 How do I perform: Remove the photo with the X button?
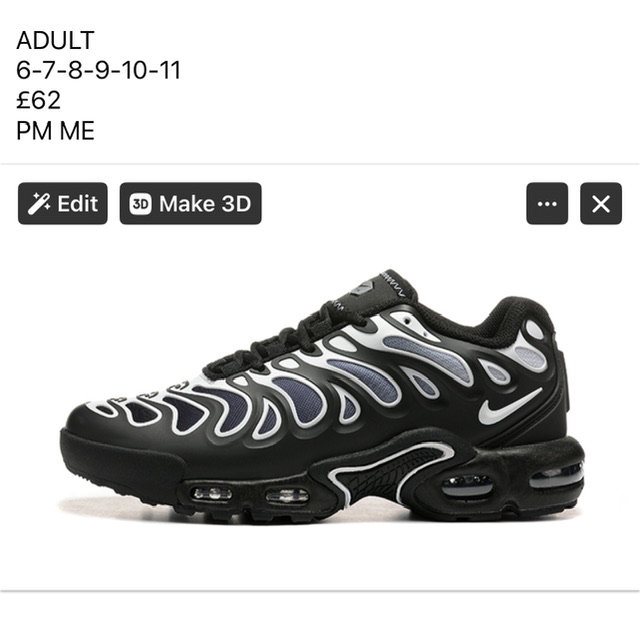pos(601,203)
